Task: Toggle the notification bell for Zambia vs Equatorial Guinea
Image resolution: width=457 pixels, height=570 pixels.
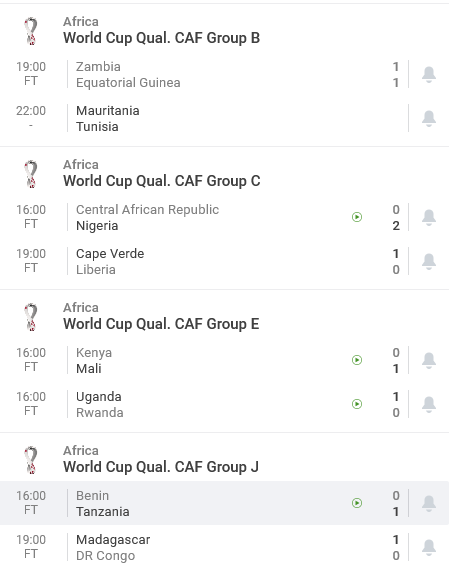Action: coord(429,75)
